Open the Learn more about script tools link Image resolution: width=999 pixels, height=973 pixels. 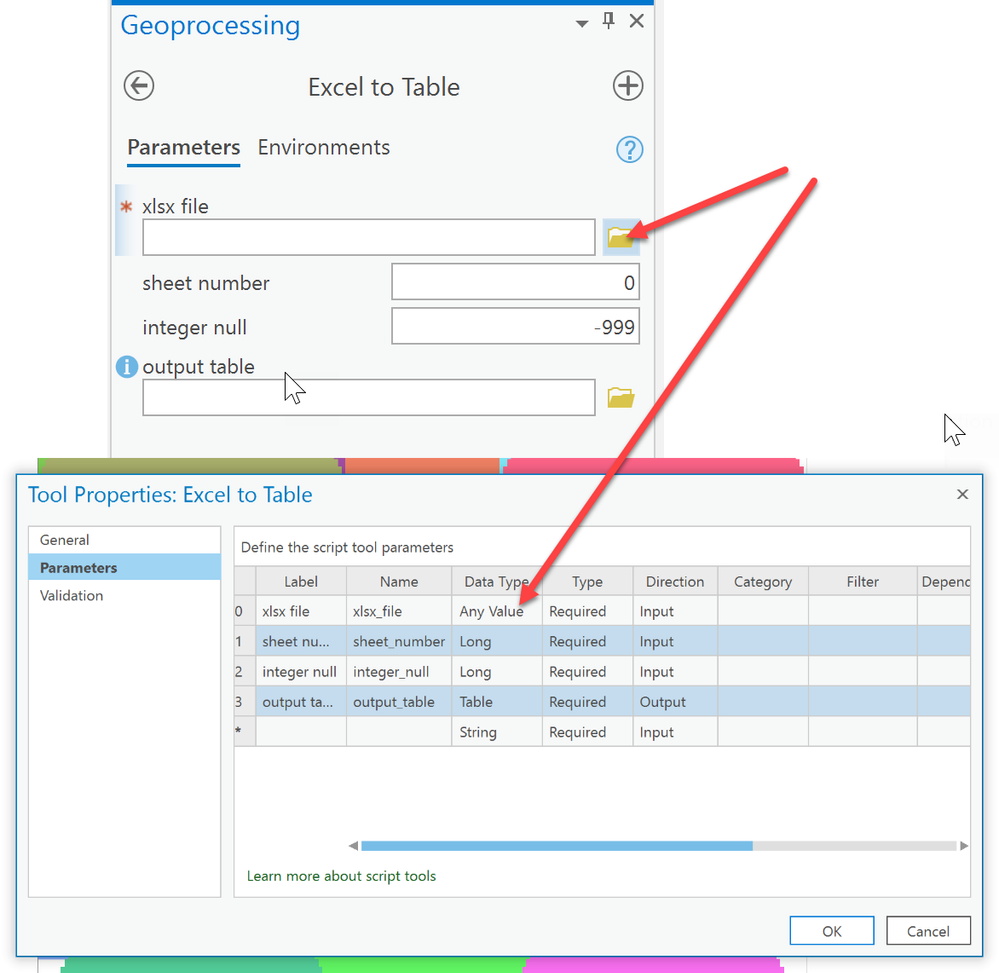click(341, 876)
